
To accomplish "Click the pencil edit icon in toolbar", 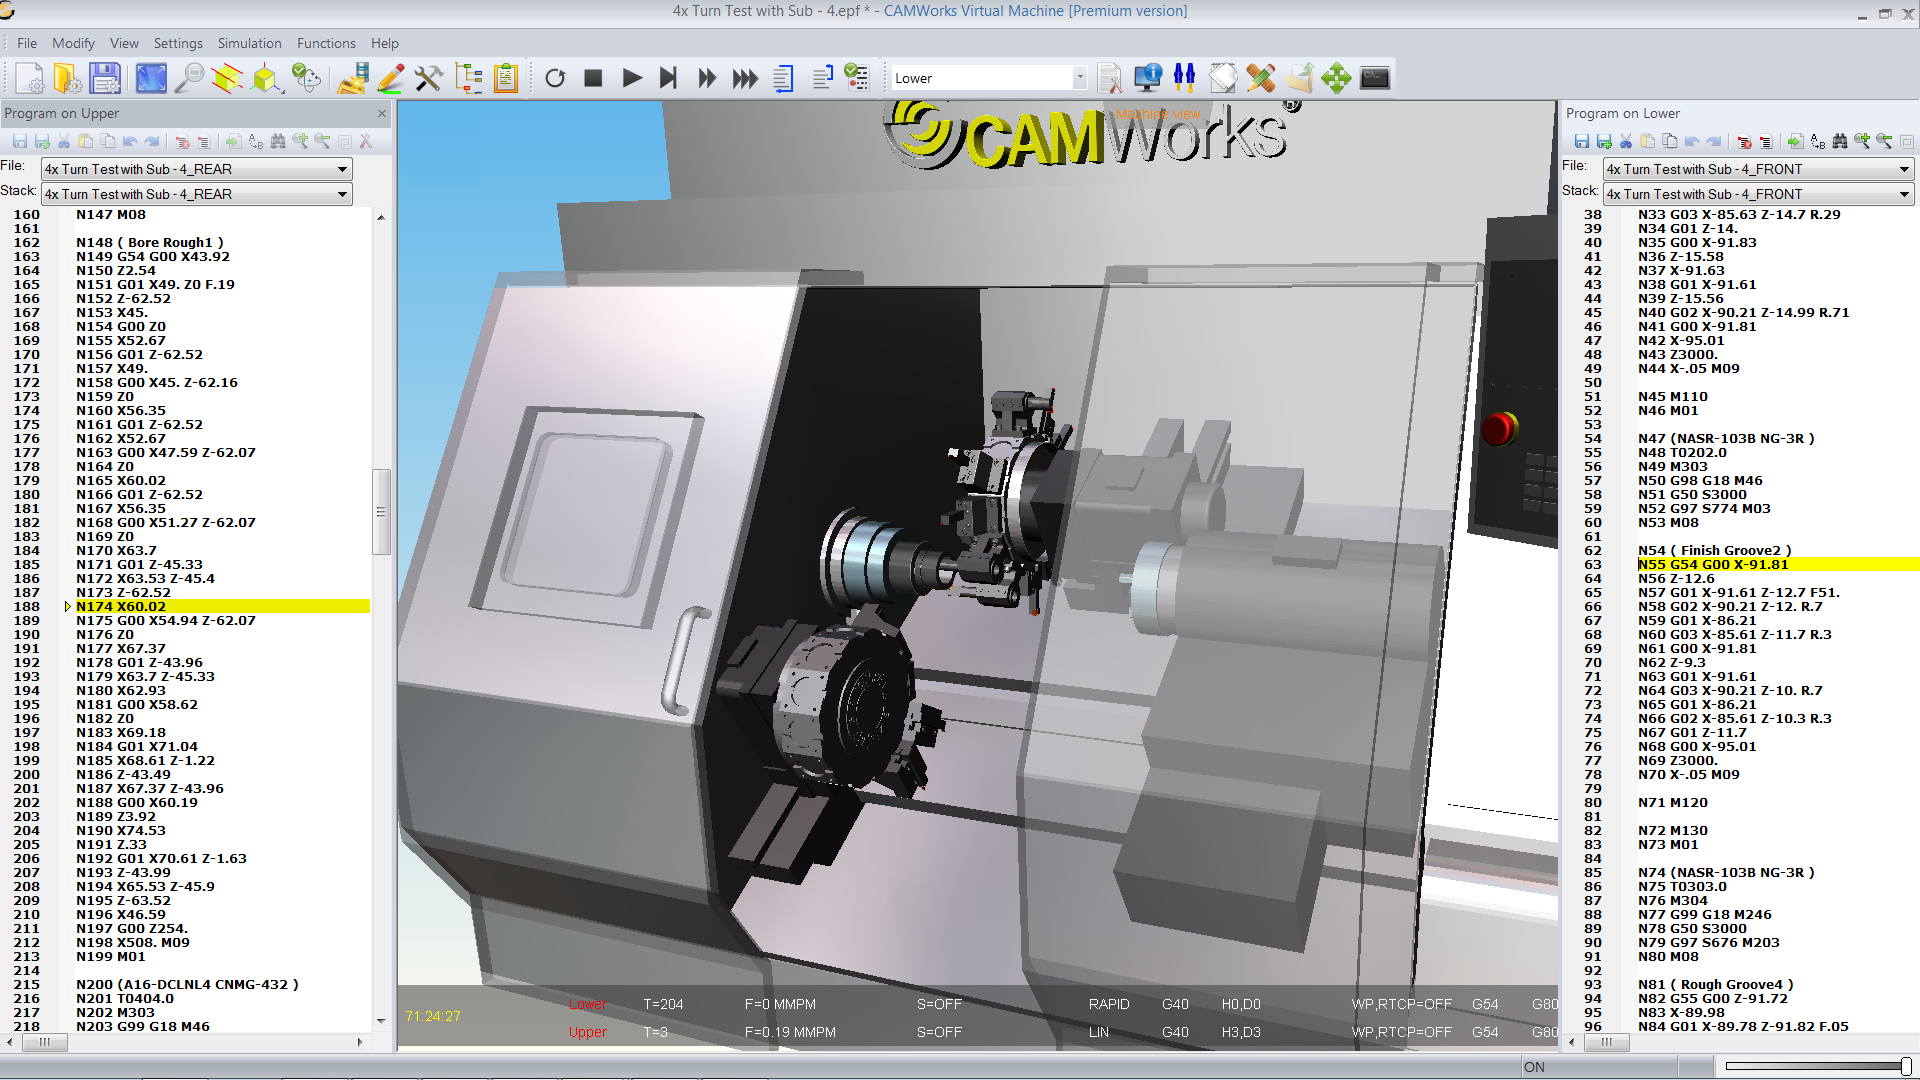I will (x=391, y=78).
